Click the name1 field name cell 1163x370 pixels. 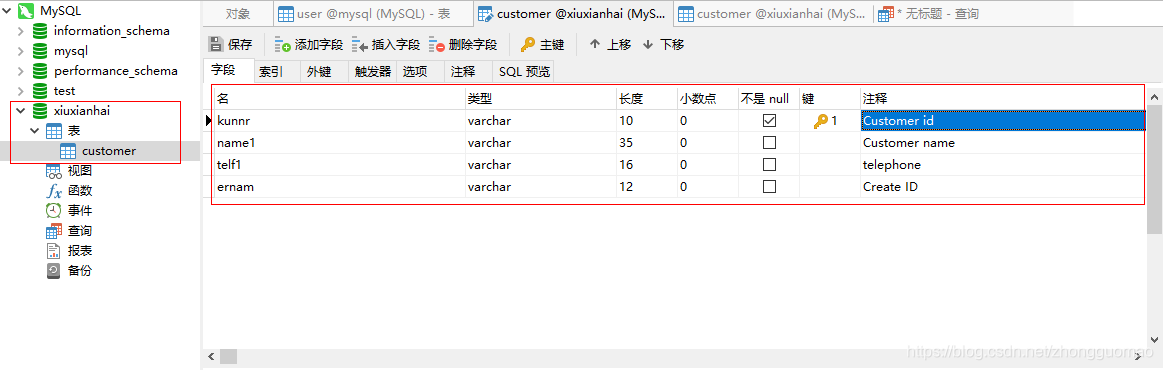(340, 142)
